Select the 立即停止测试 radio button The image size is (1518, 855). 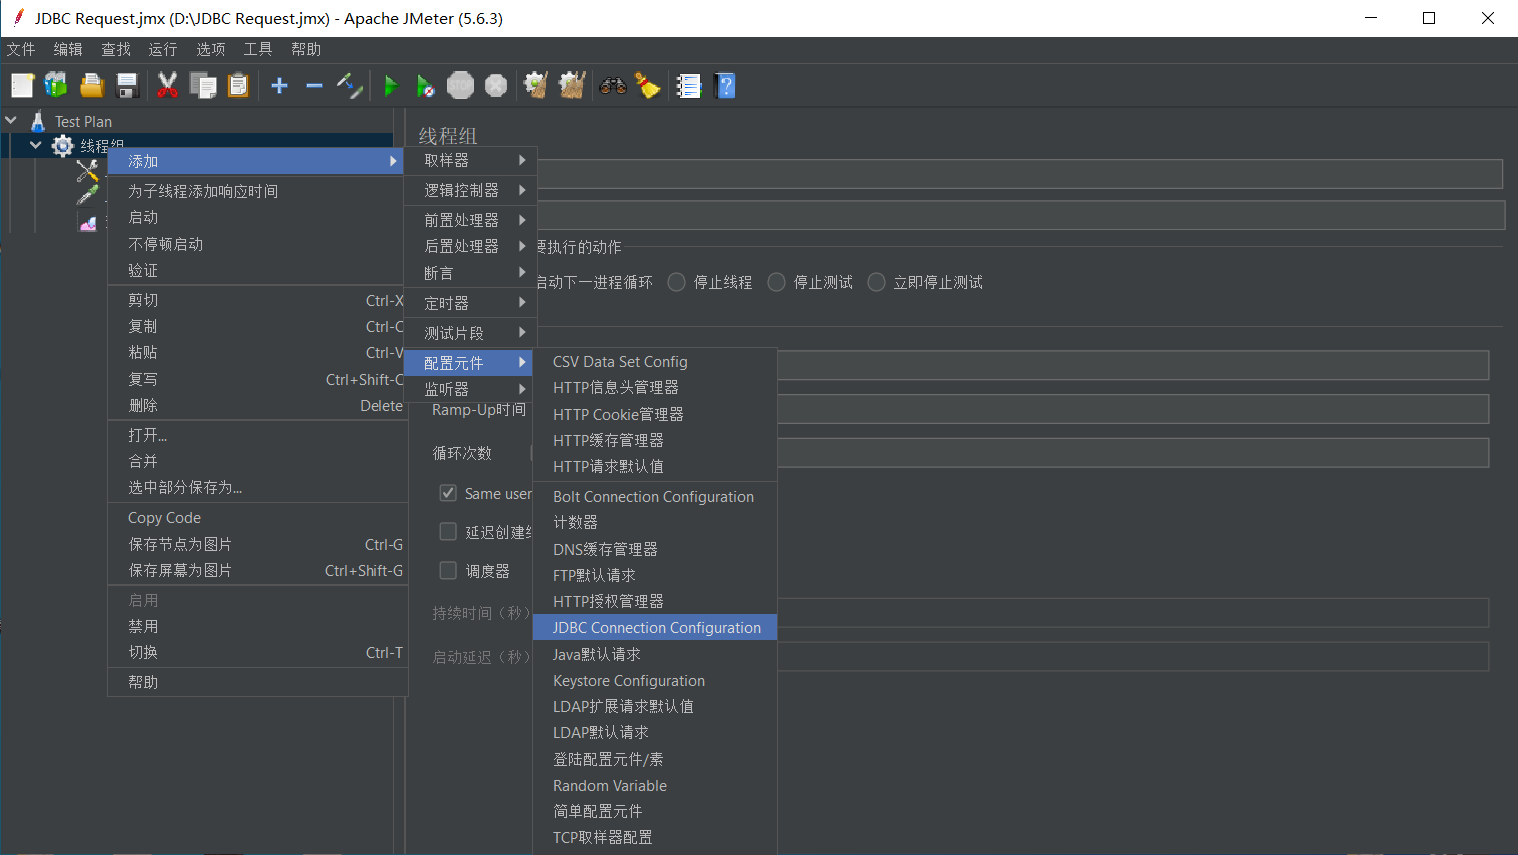pos(877,283)
